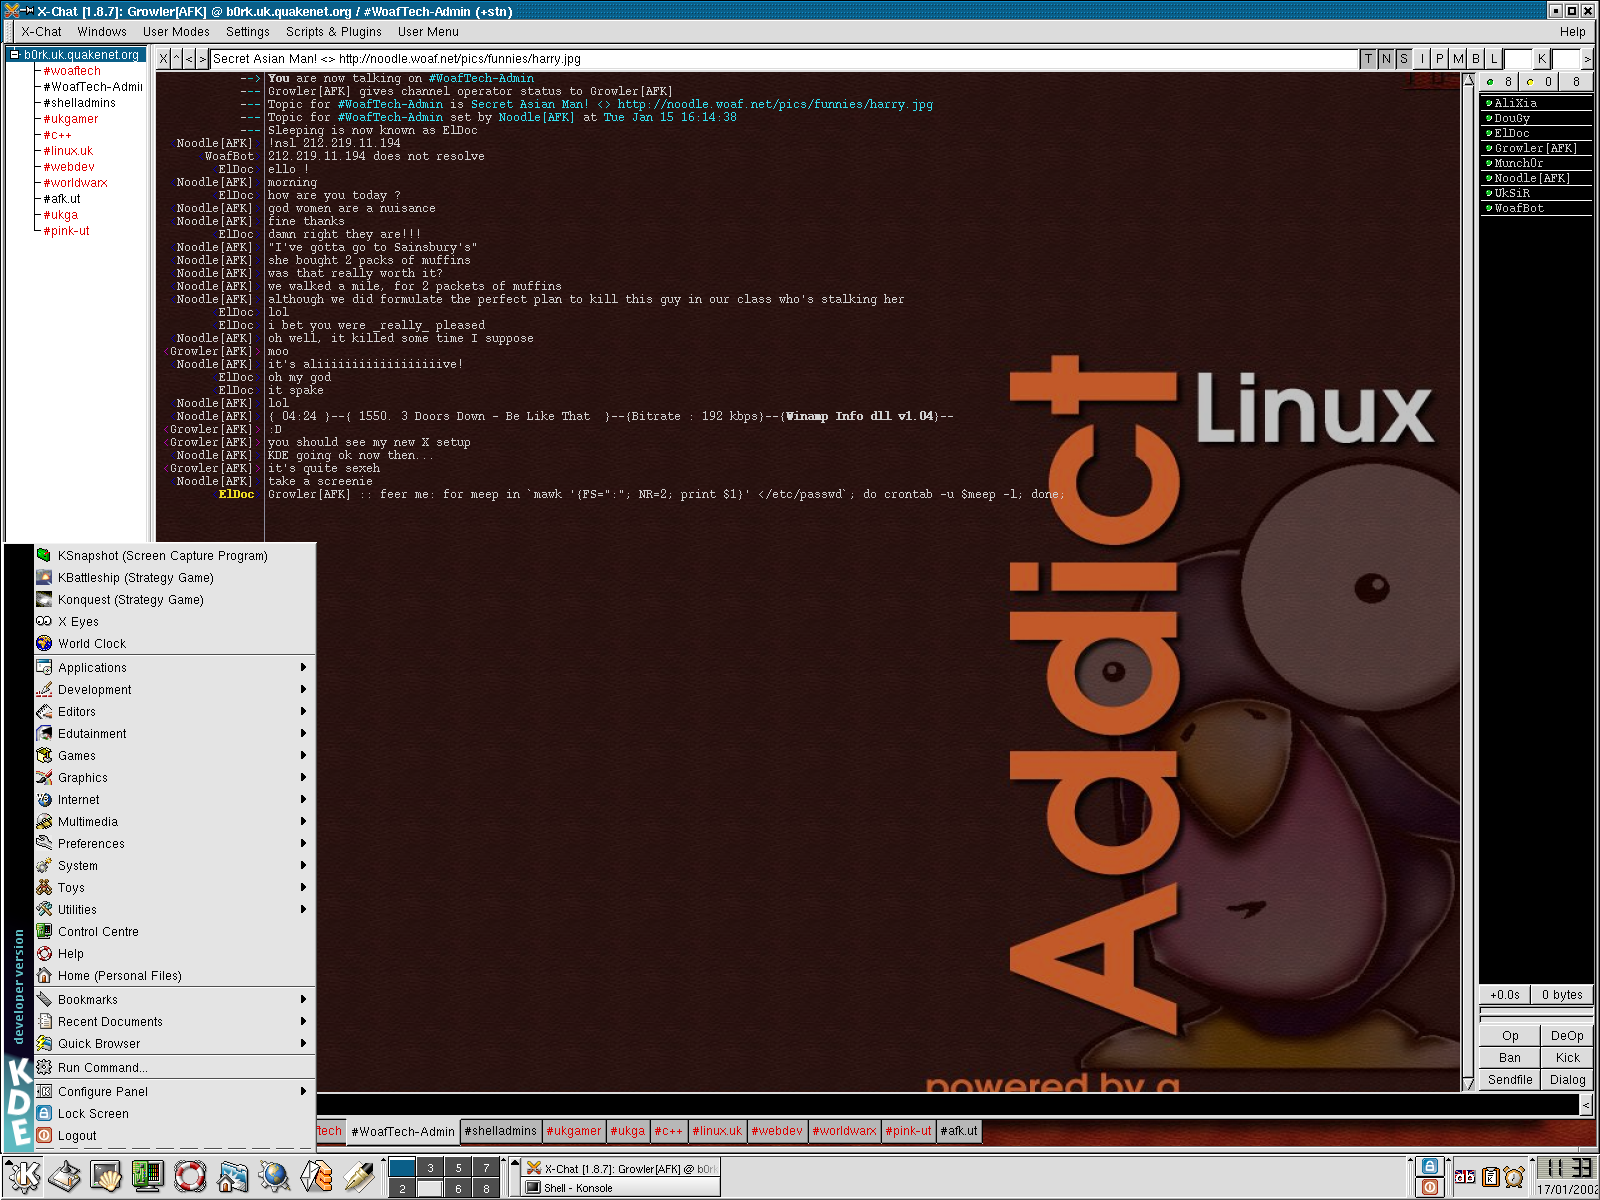Toggle channel mode M button
1600x1200 pixels.
(x=1458, y=59)
